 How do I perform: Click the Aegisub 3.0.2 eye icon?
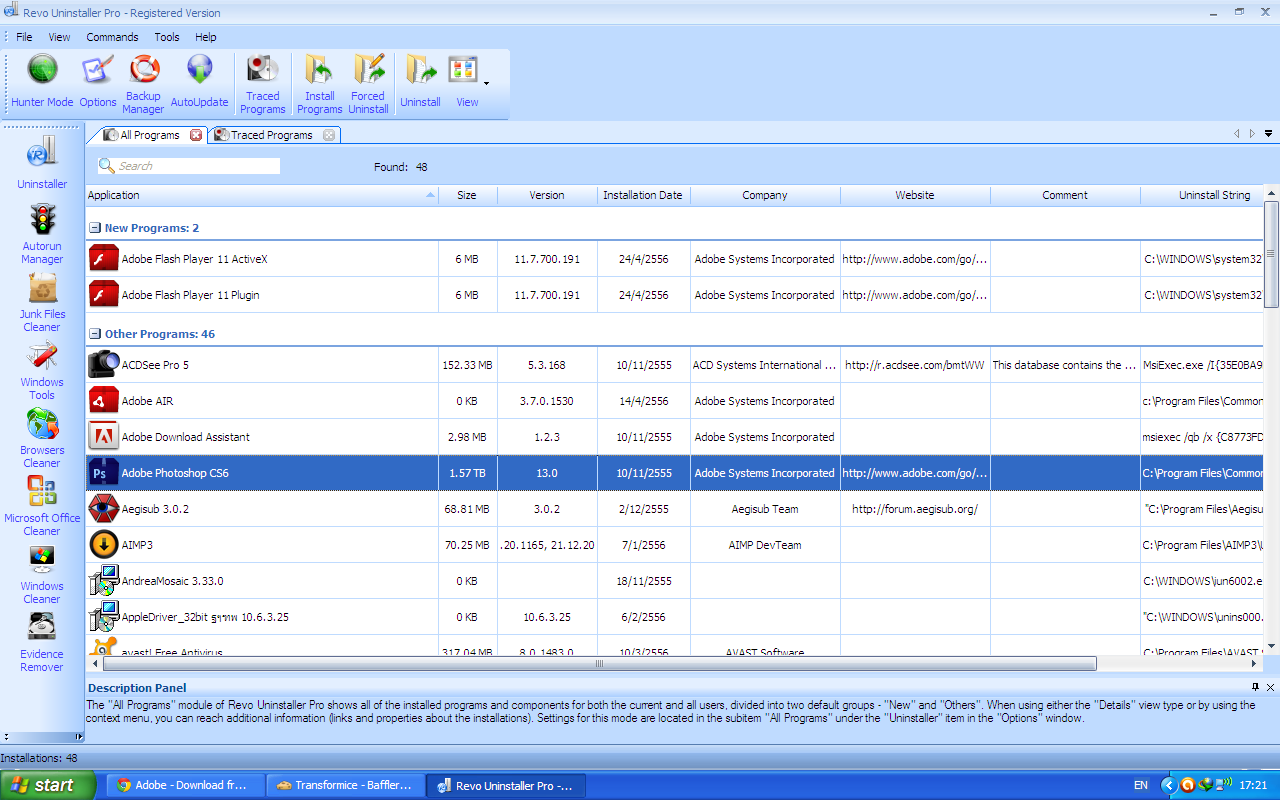pos(104,509)
